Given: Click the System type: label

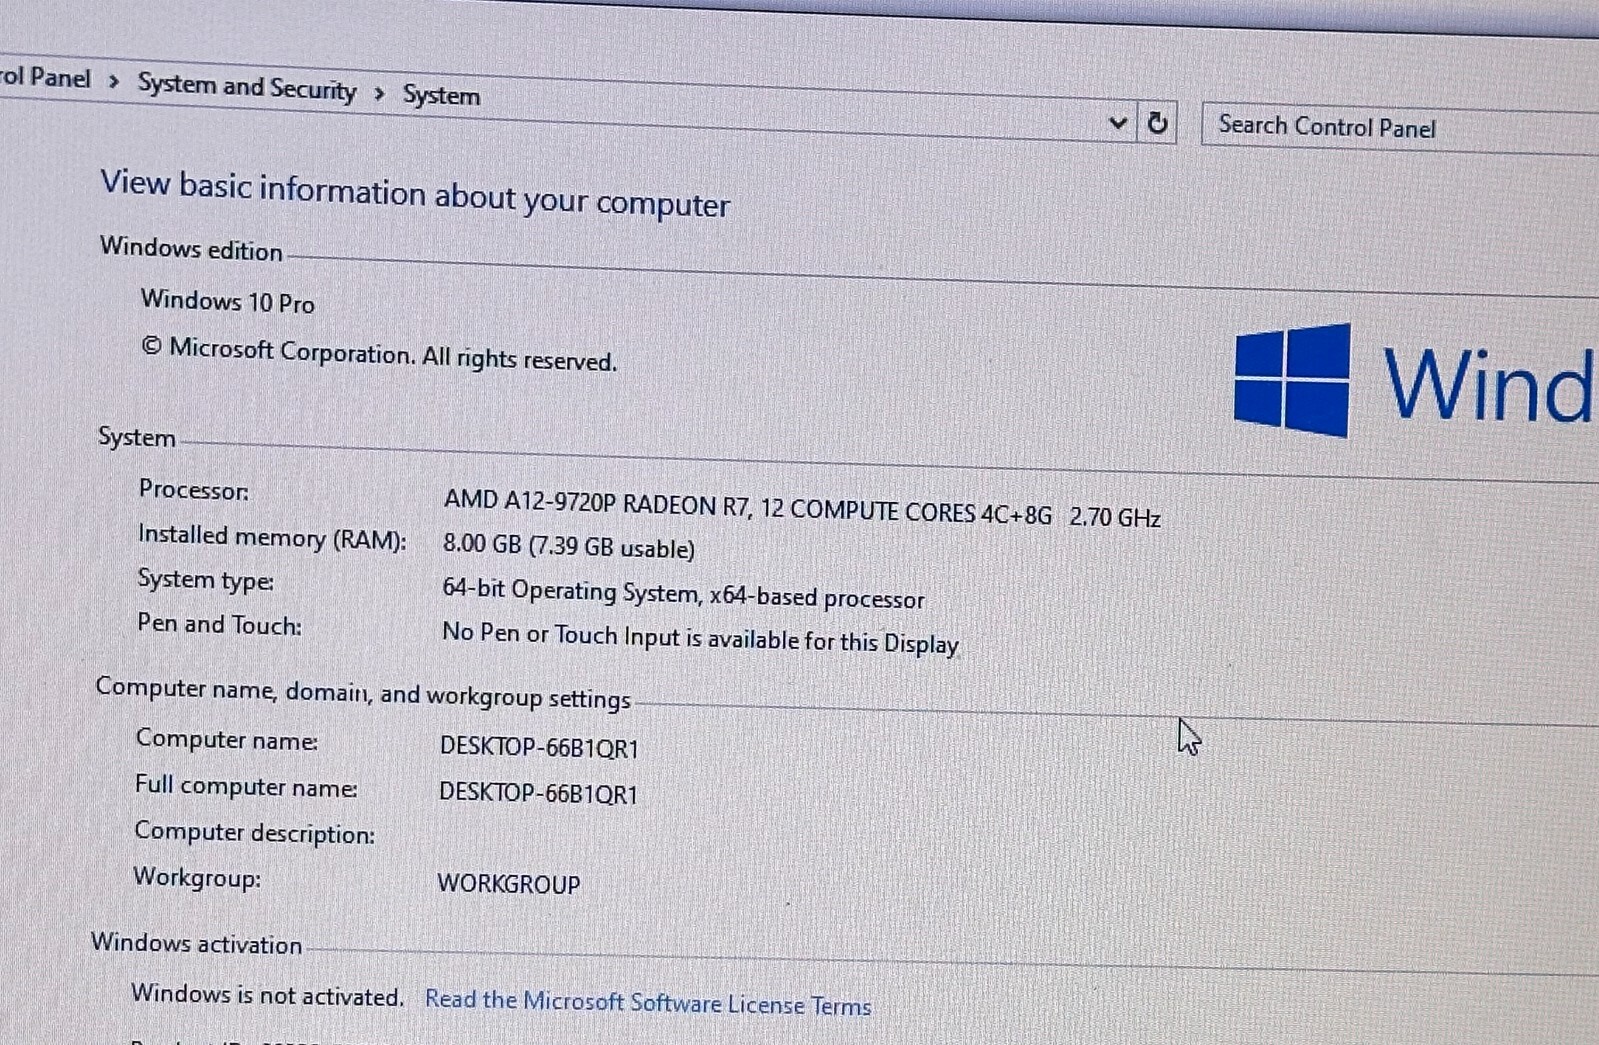Looking at the screenshot, I should coord(205,580).
